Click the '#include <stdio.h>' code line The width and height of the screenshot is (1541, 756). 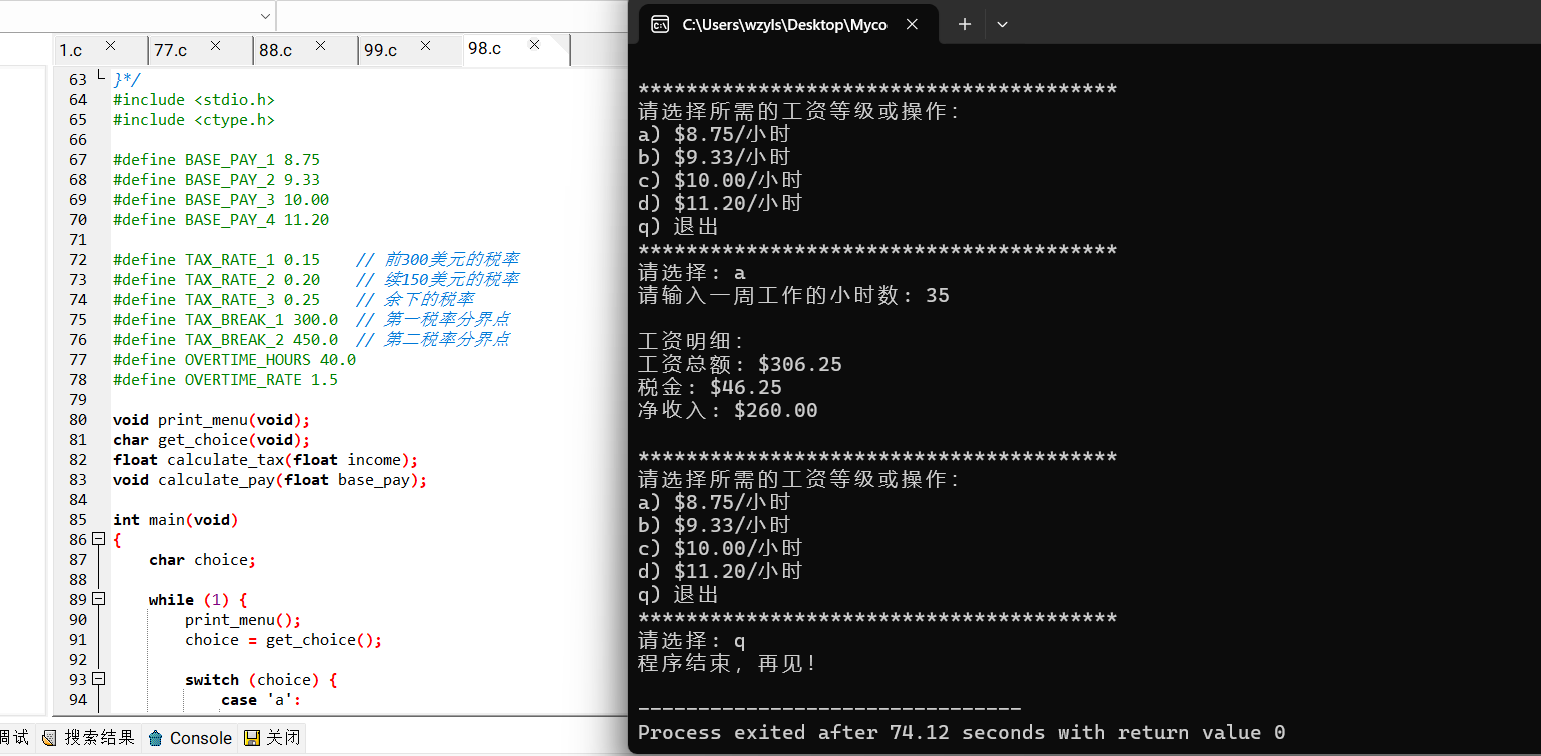[194, 100]
